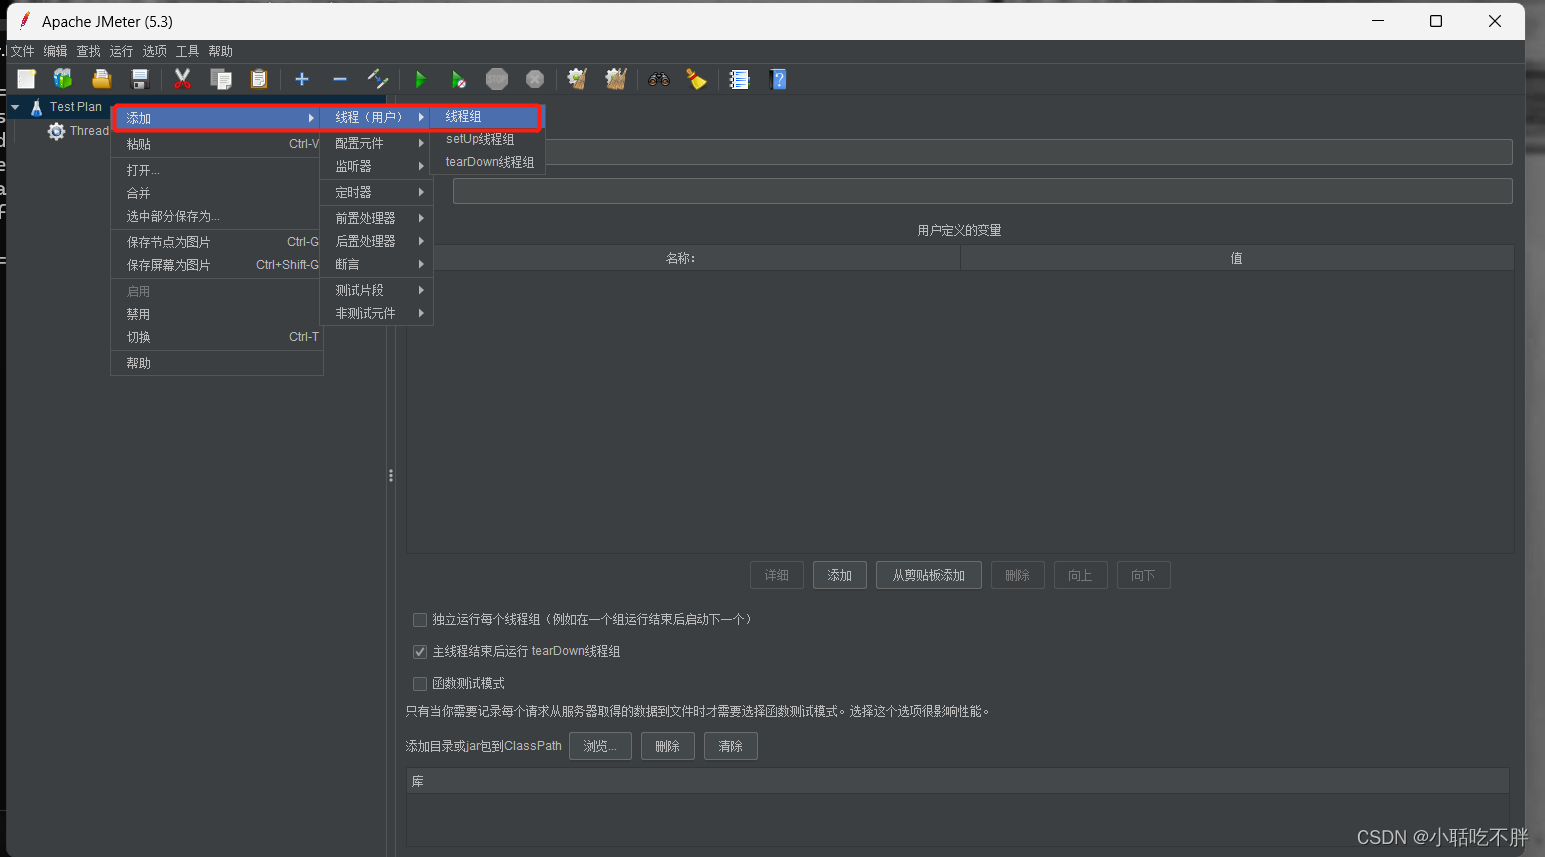Save the test plan with floppy icon
This screenshot has width=1545, height=857.
point(140,79)
